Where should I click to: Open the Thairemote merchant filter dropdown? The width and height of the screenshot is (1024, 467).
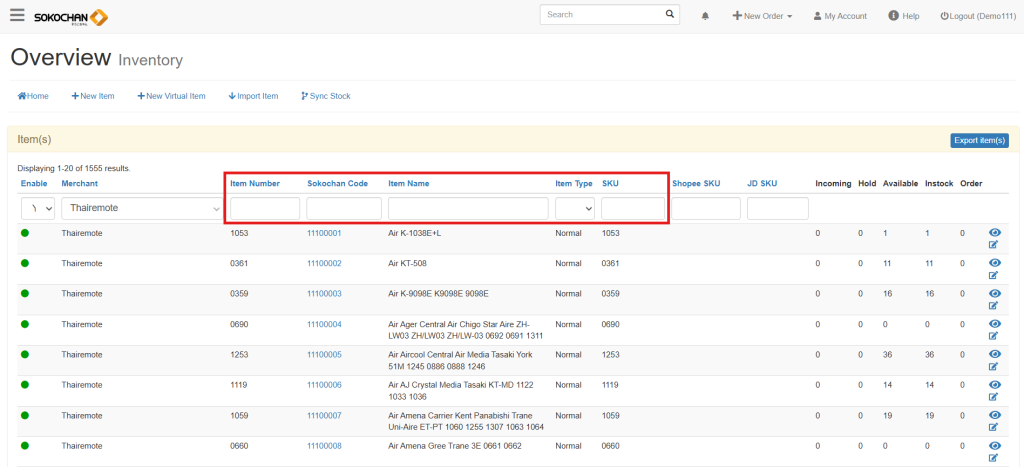[x=141, y=208]
